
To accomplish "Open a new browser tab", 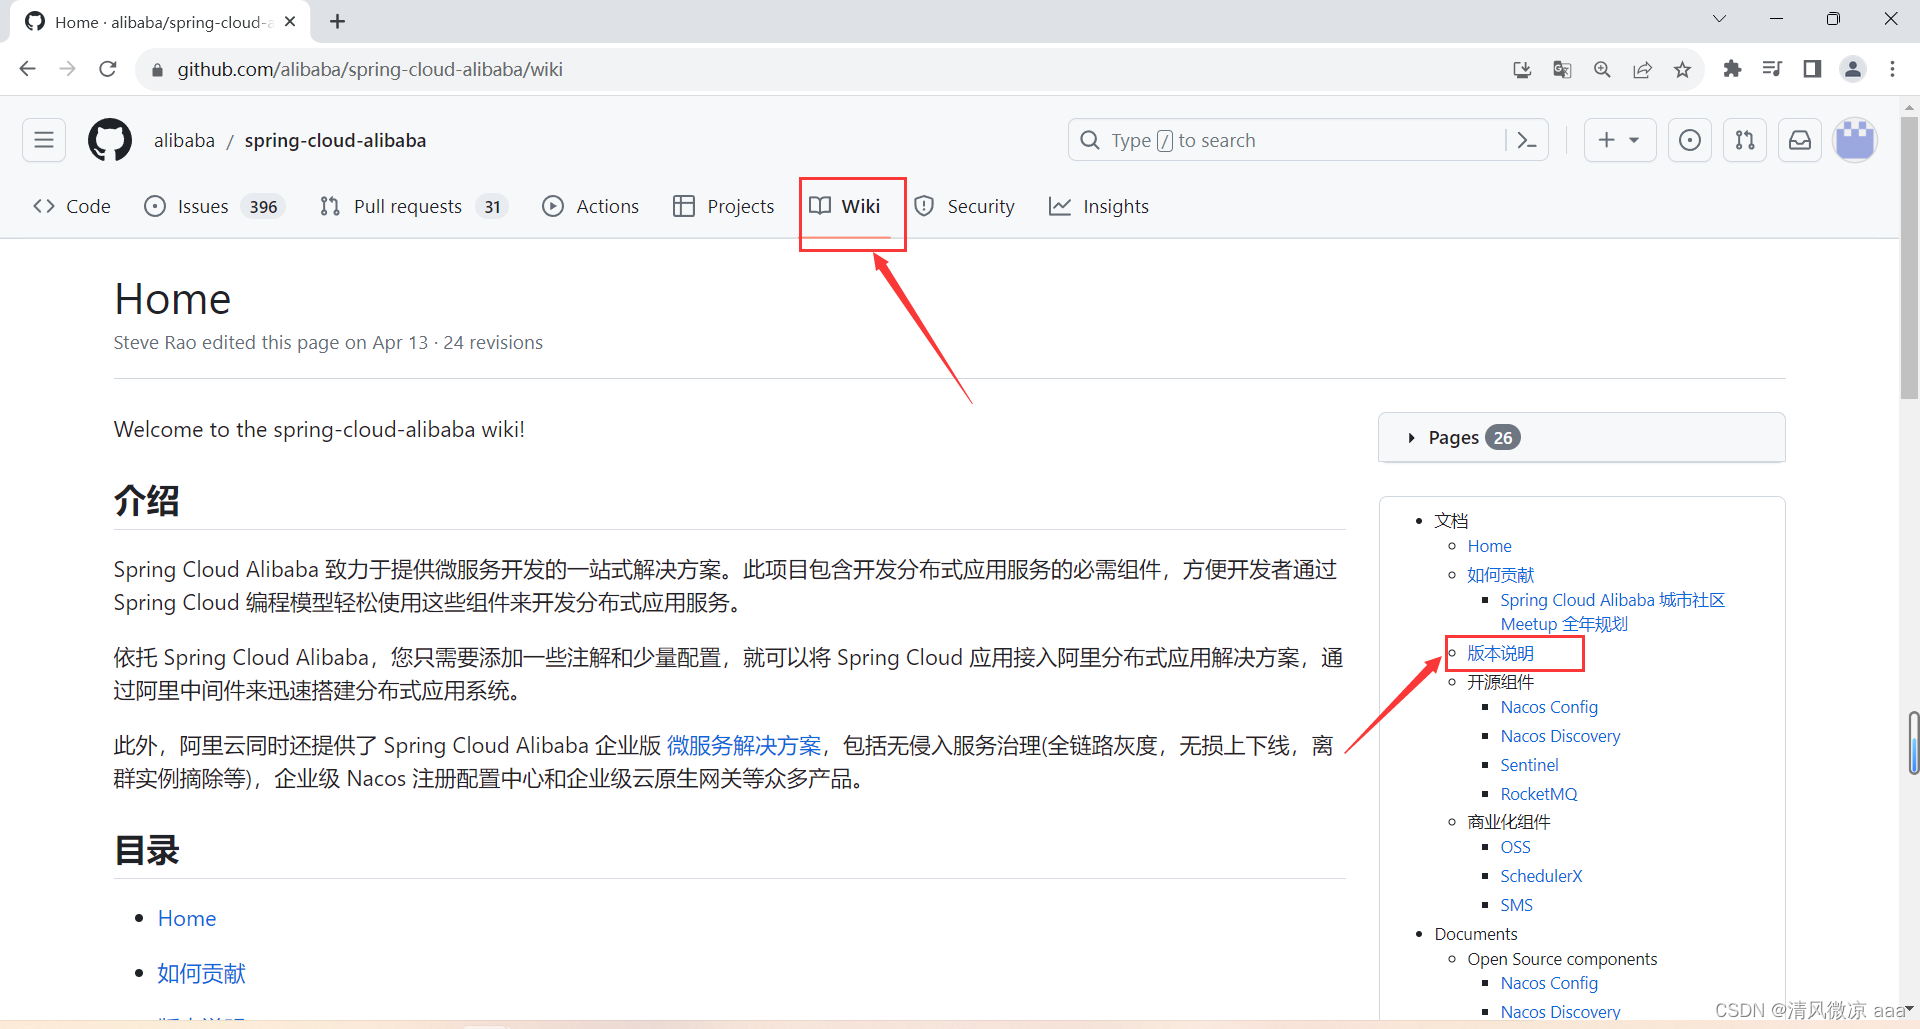I will (338, 21).
